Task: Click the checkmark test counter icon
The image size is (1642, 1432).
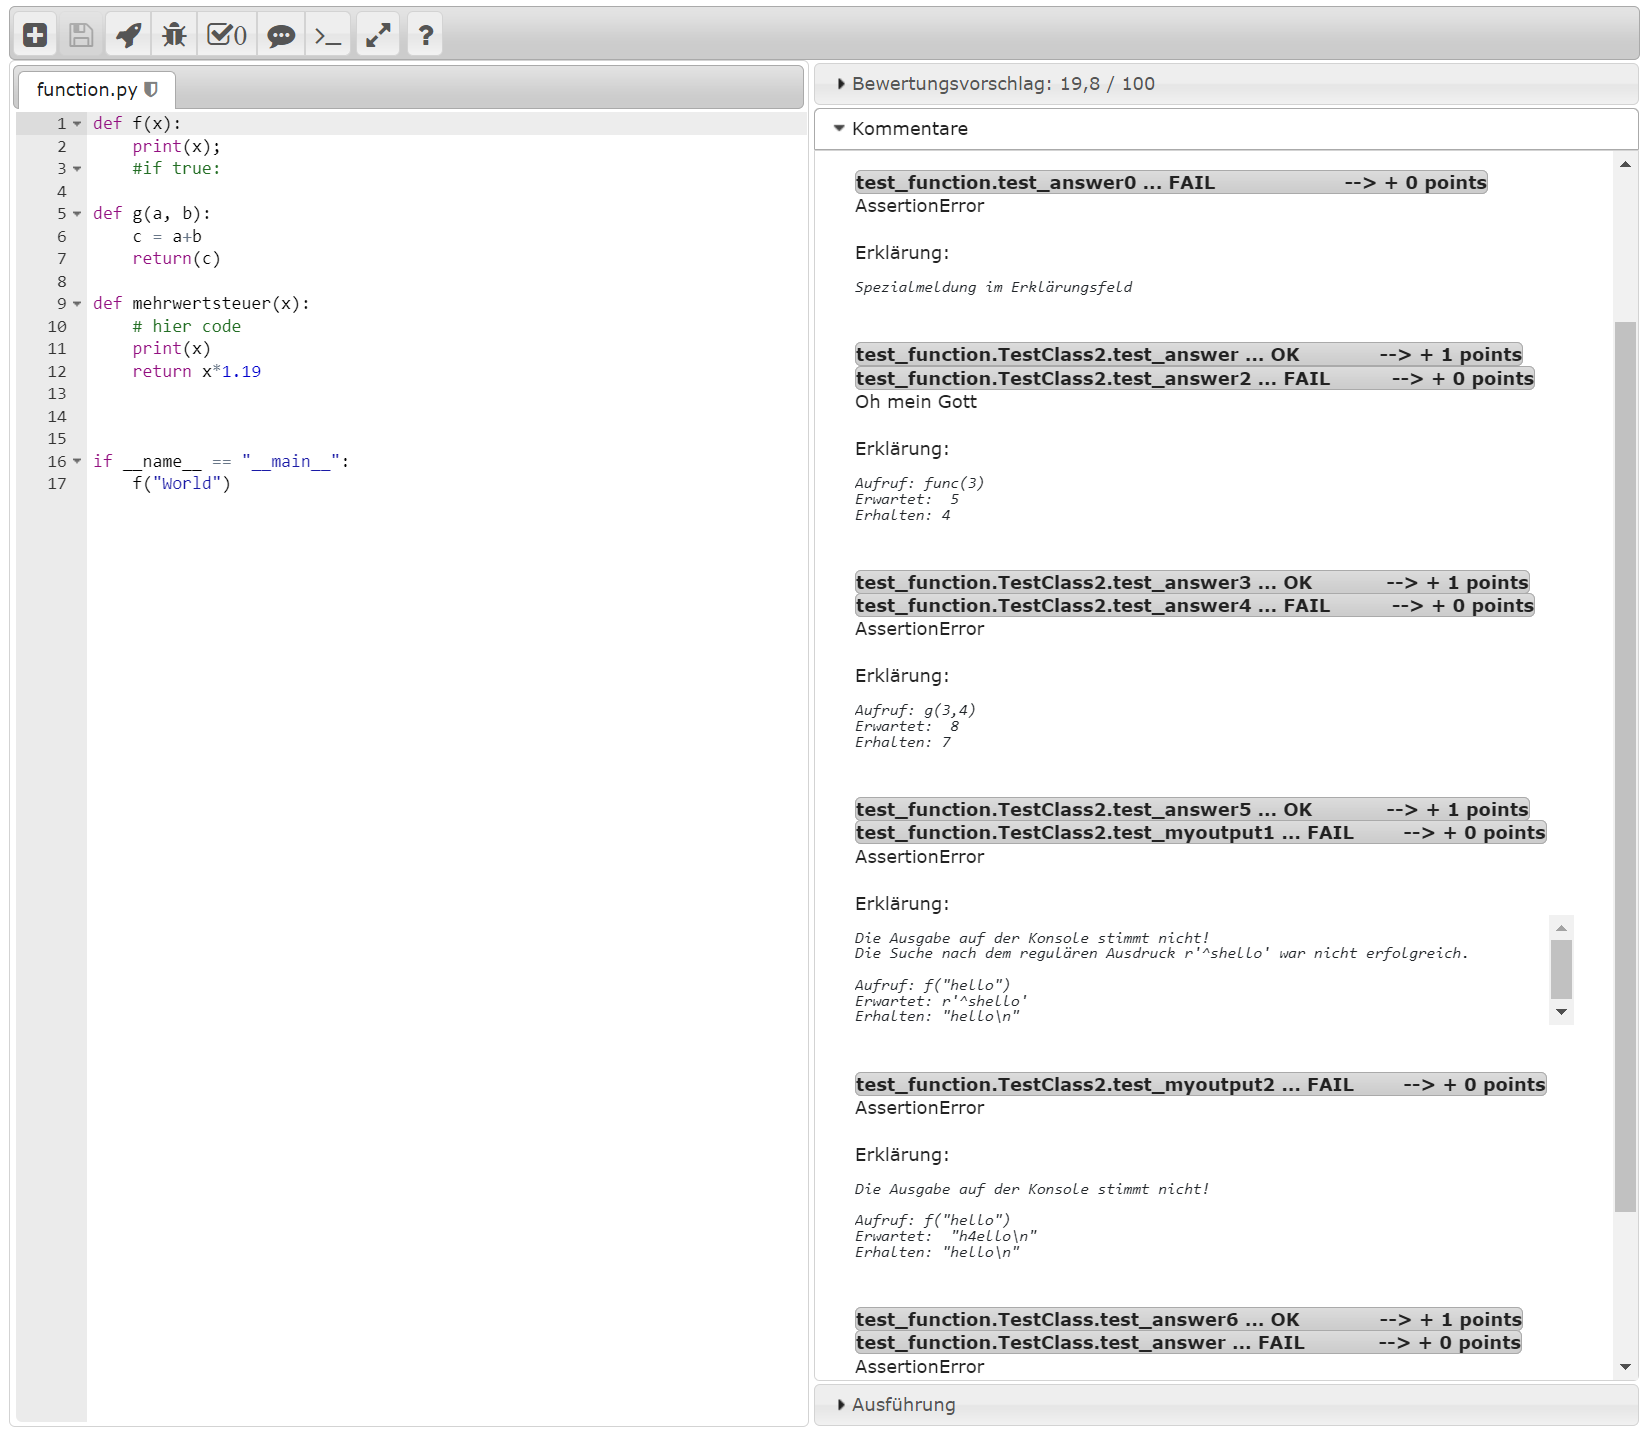Action: pos(227,35)
